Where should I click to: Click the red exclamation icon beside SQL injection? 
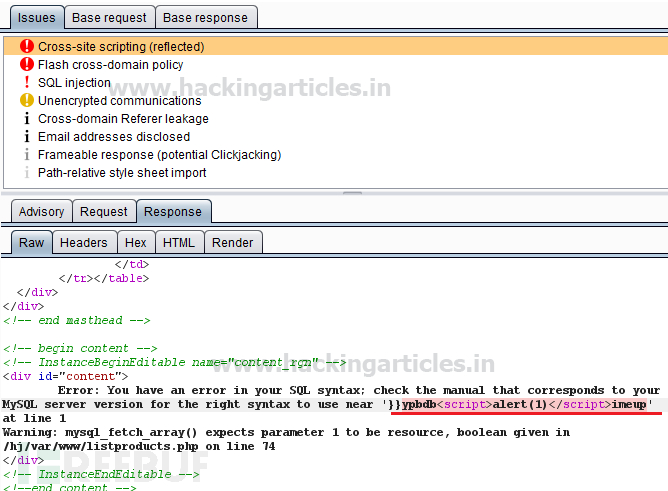pyautogui.click(x=27, y=82)
